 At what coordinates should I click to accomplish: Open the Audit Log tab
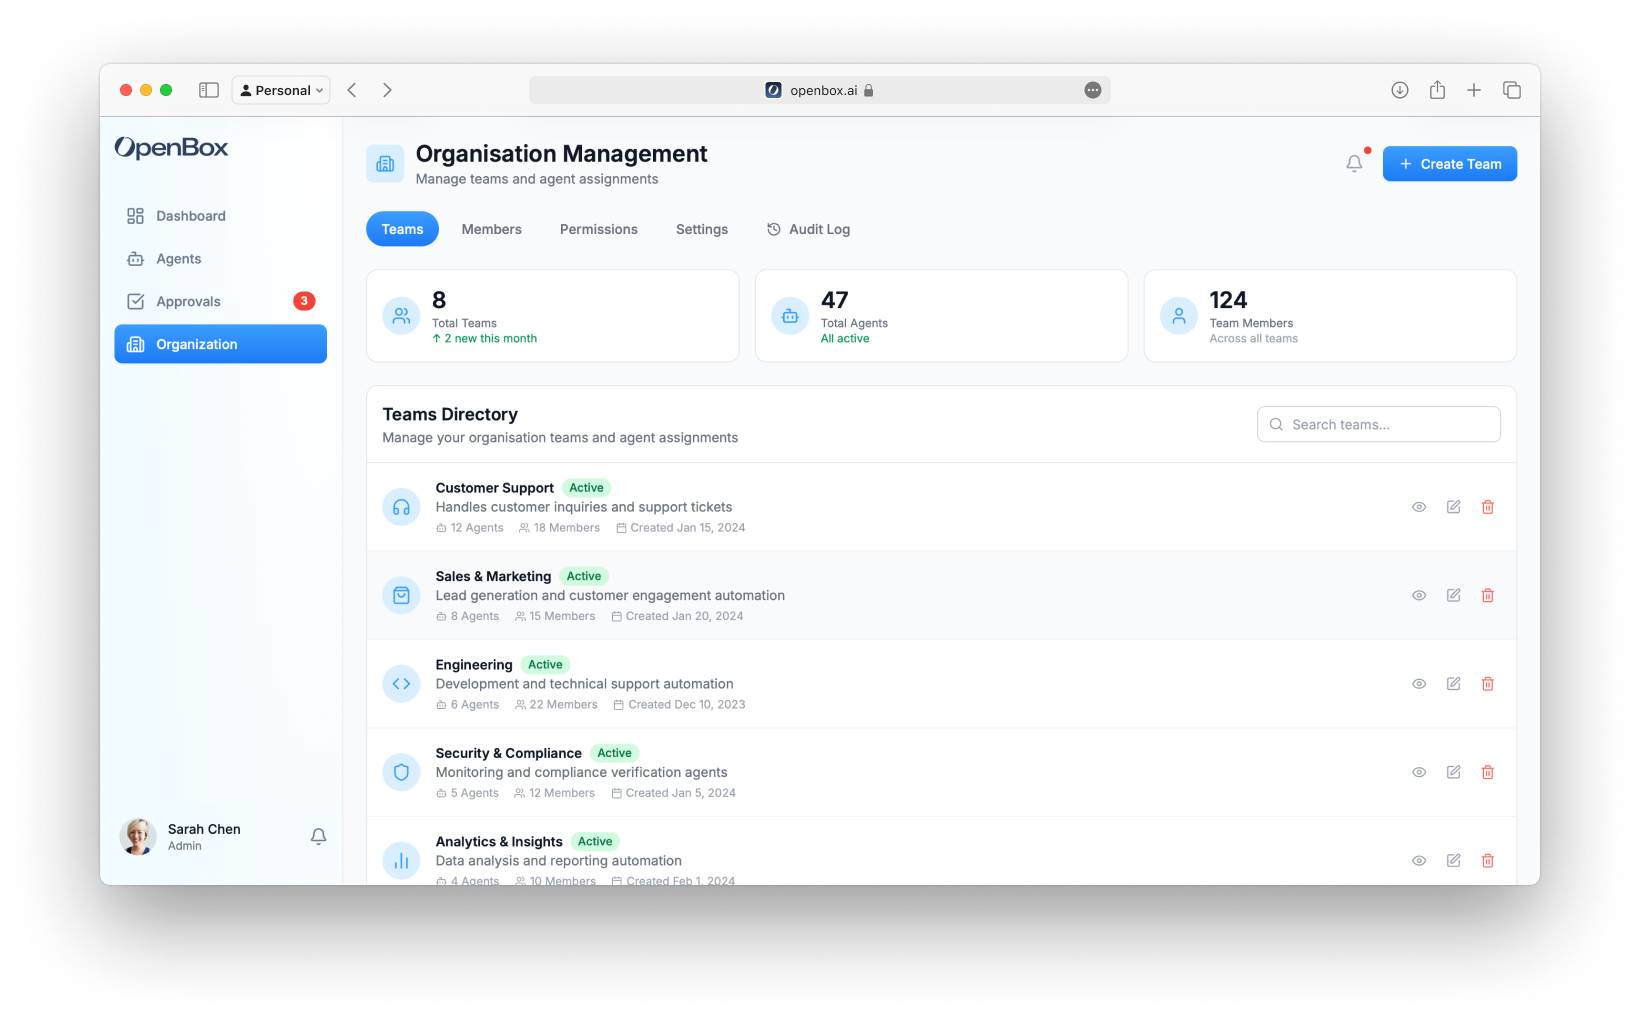point(808,229)
